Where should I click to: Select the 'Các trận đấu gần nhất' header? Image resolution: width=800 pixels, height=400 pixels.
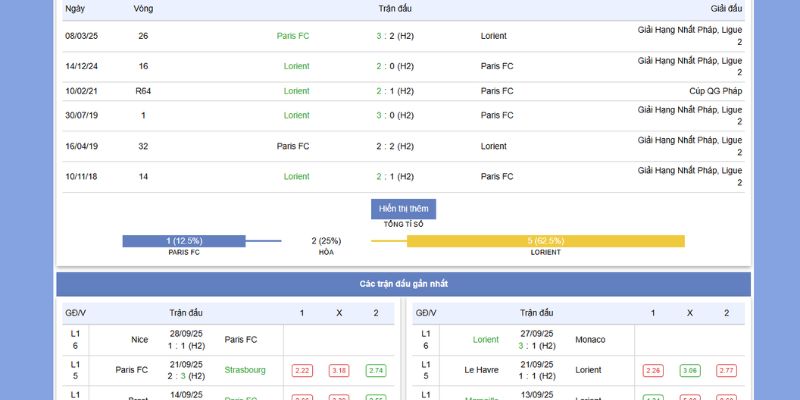click(x=404, y=284)
